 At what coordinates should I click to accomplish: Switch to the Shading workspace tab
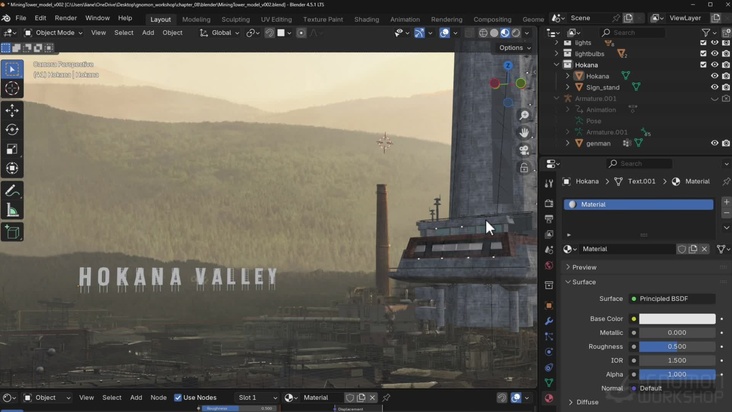[366, 19]
